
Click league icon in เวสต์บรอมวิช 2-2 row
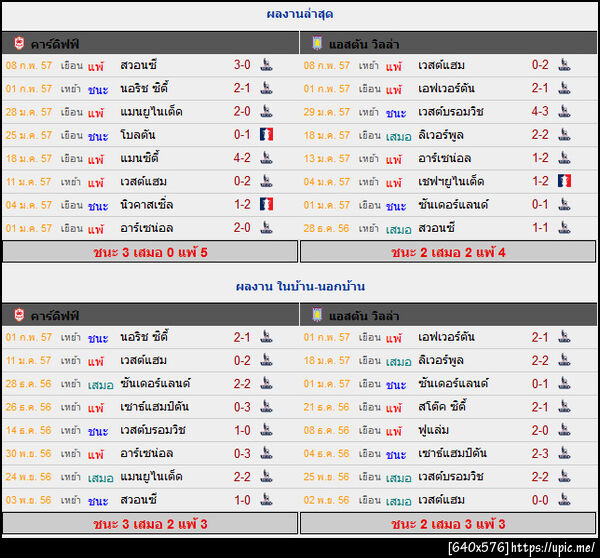pos(564,476)
